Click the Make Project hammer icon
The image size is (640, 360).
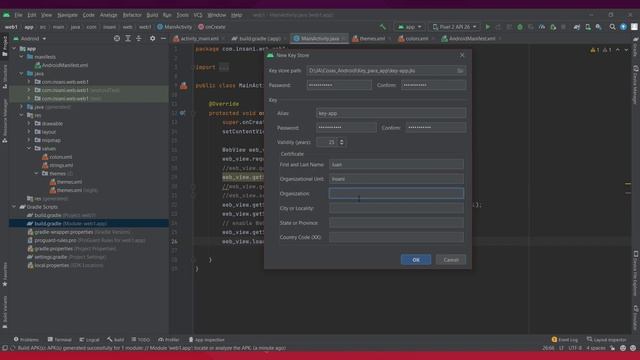click(x=382, y=27)
